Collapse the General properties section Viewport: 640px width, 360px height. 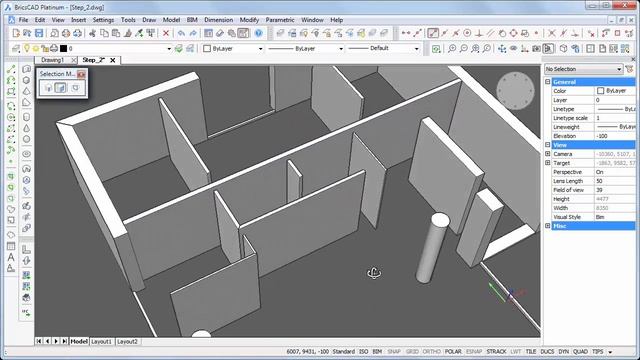pyautogui.click(x=548, y=82)
